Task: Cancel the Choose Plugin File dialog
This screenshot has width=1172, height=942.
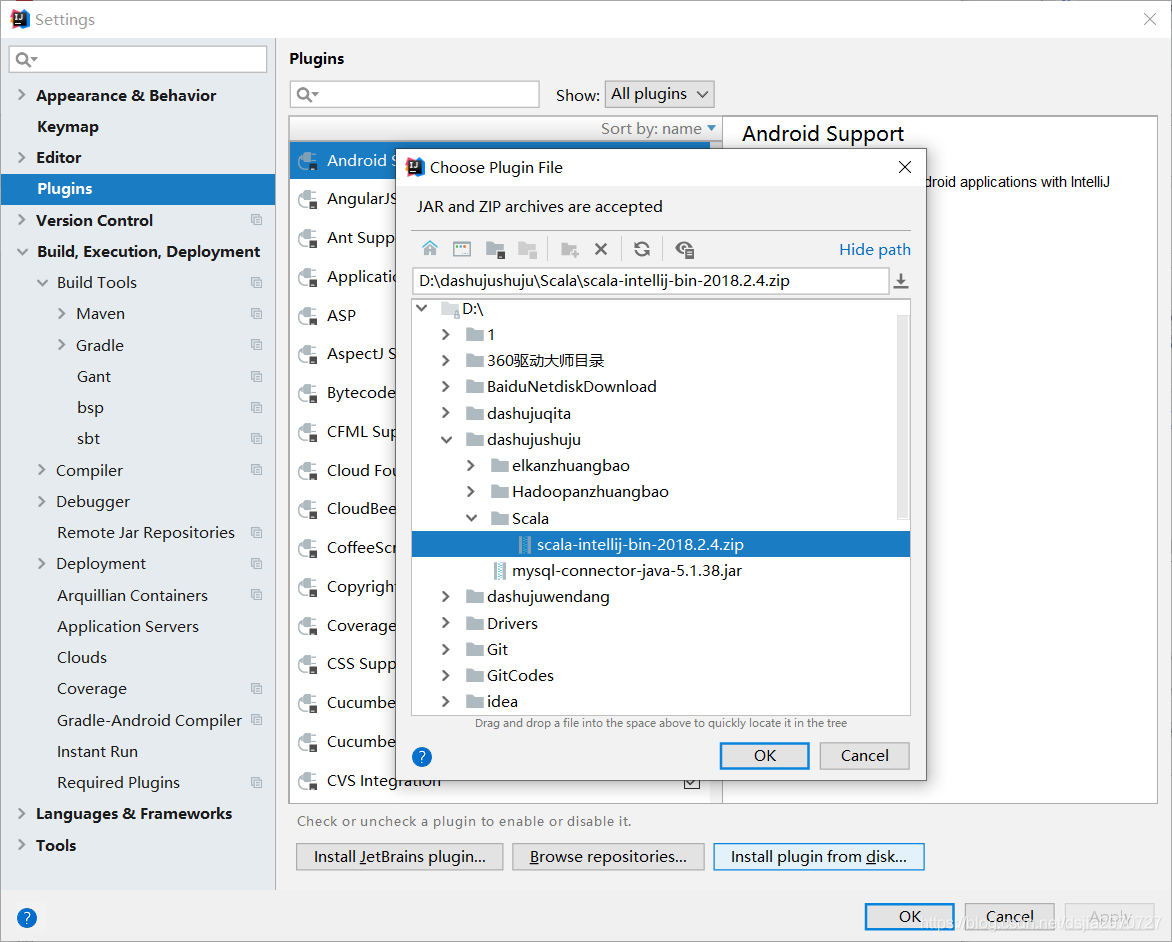Action: point(865,756)
